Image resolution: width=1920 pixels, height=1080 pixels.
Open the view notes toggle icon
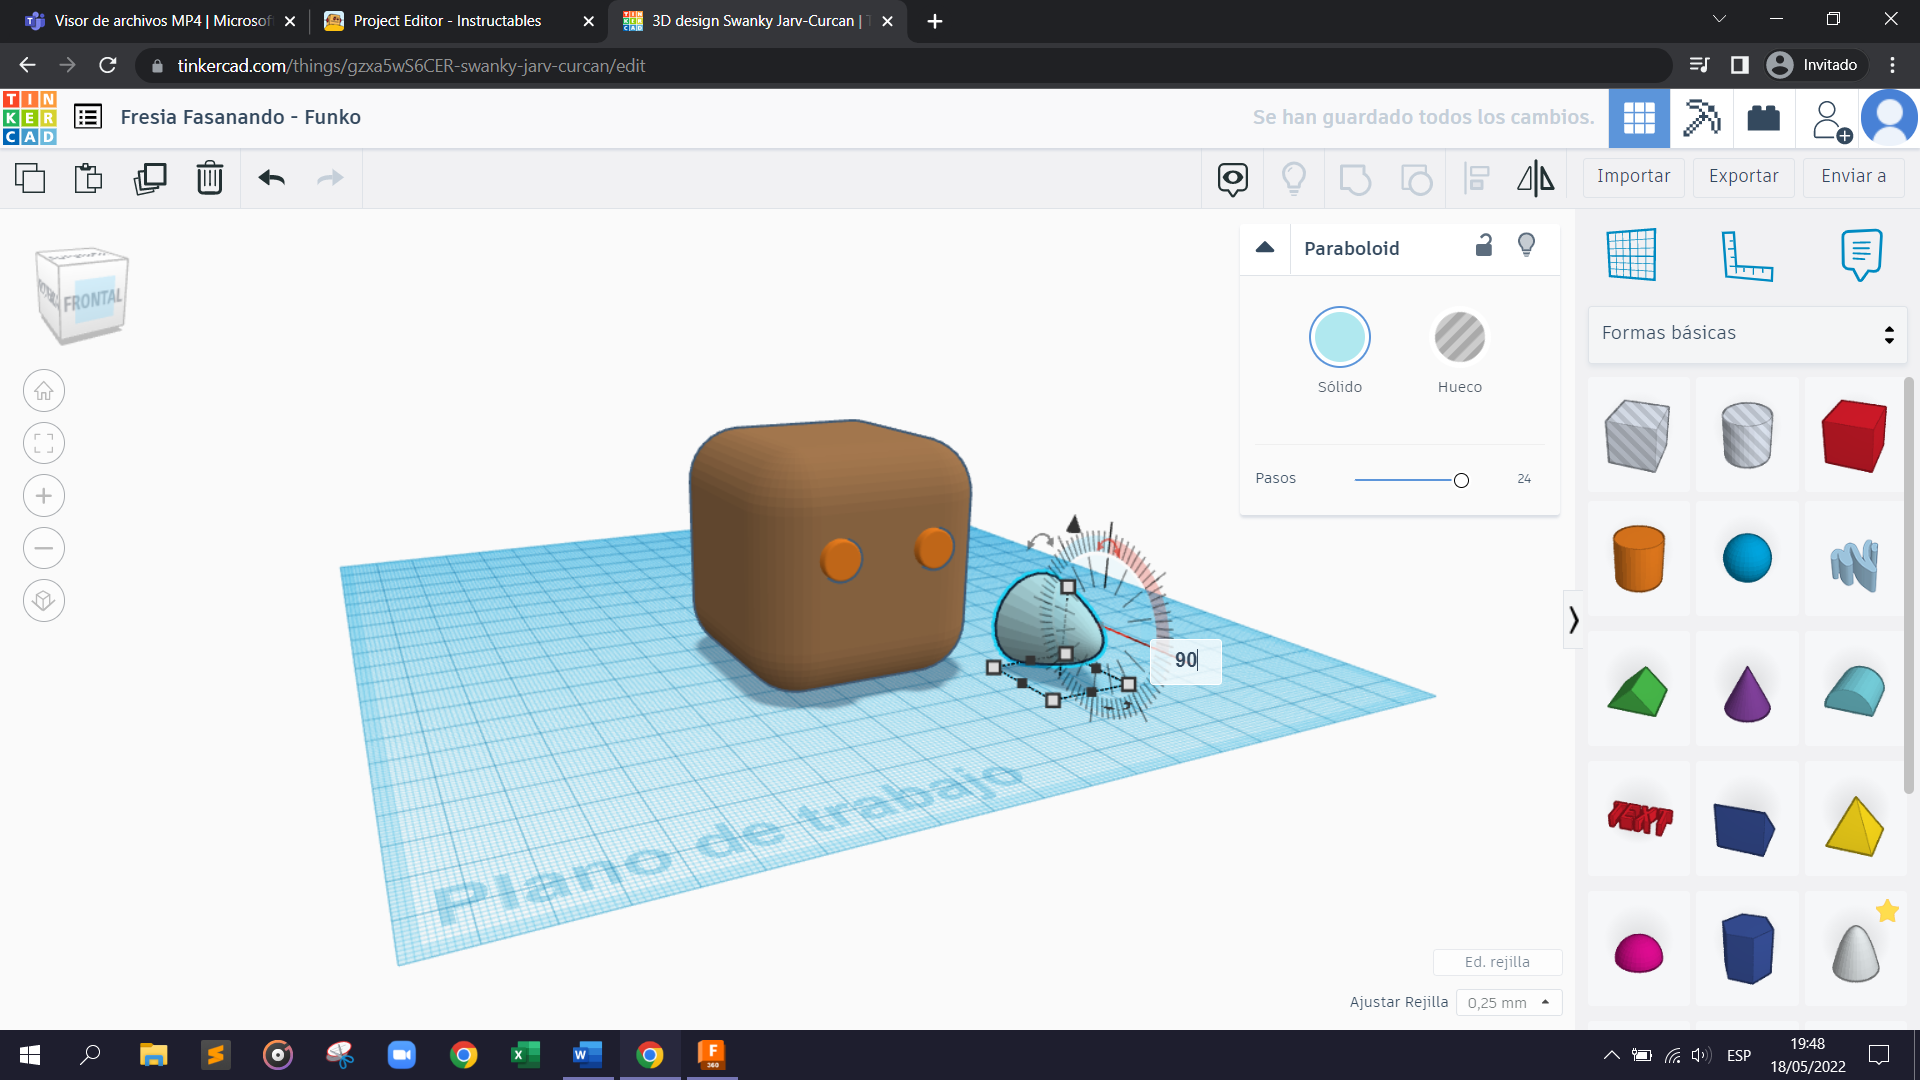pyautogui.click(x=1233, y=179)
